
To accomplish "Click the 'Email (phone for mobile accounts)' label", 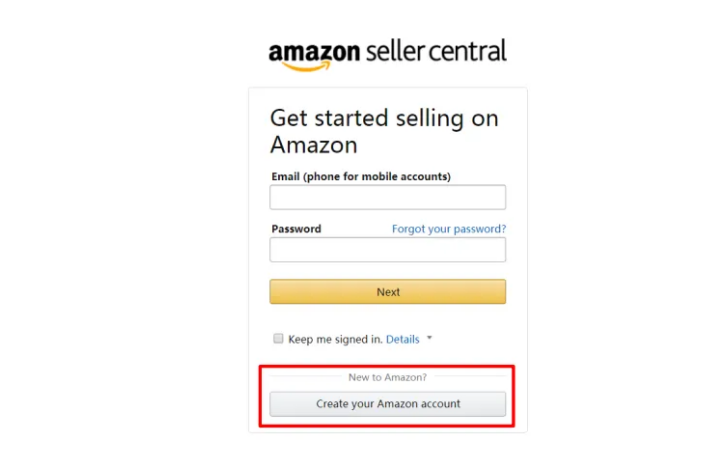I will pos(361,177).
